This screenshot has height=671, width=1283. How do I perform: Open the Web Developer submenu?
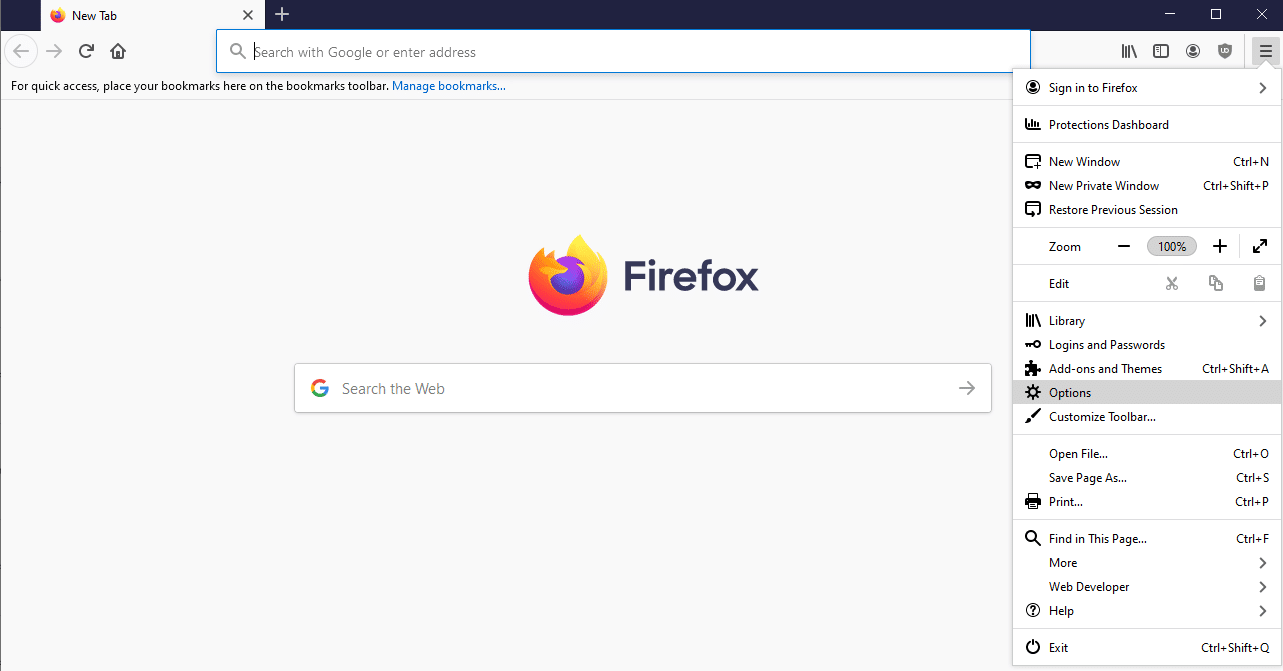click(x=1088, y=586)
